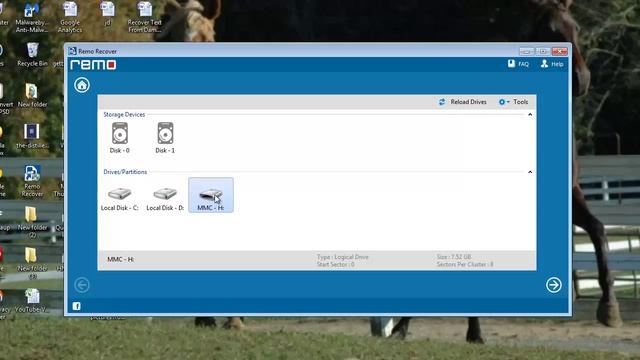Open the-distille... desktop icon
This screenshot has height=360, width=640.
[x=32, y=136]
